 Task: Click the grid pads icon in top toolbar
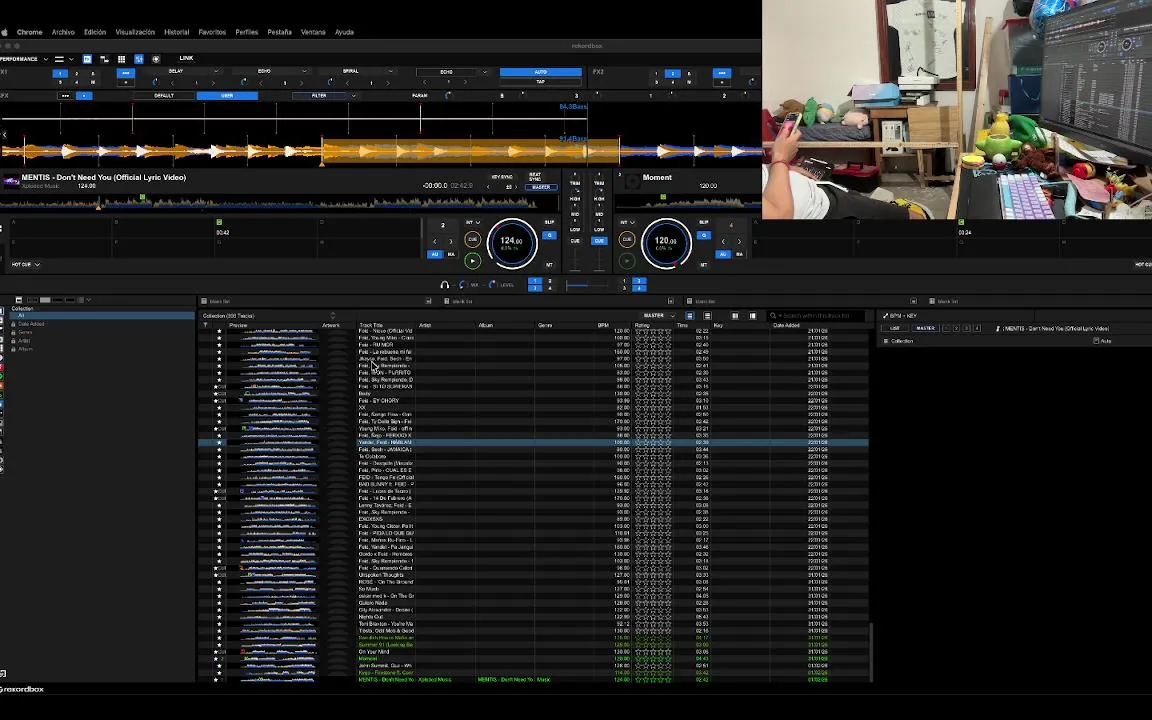121,59
